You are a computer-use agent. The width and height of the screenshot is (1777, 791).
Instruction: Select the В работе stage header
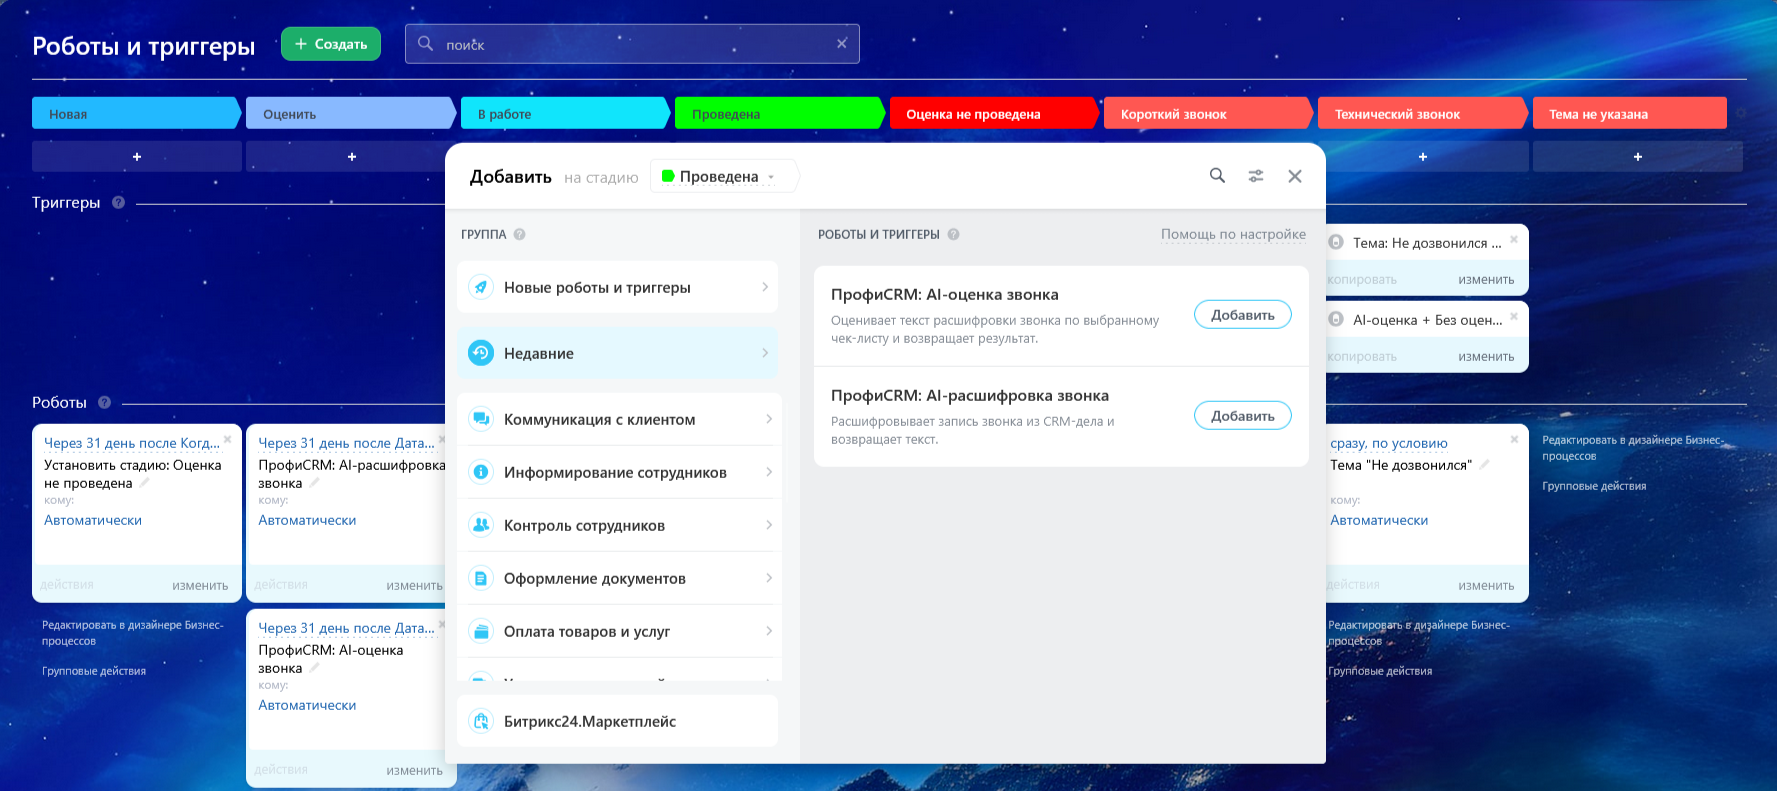(x=565, y=113)
